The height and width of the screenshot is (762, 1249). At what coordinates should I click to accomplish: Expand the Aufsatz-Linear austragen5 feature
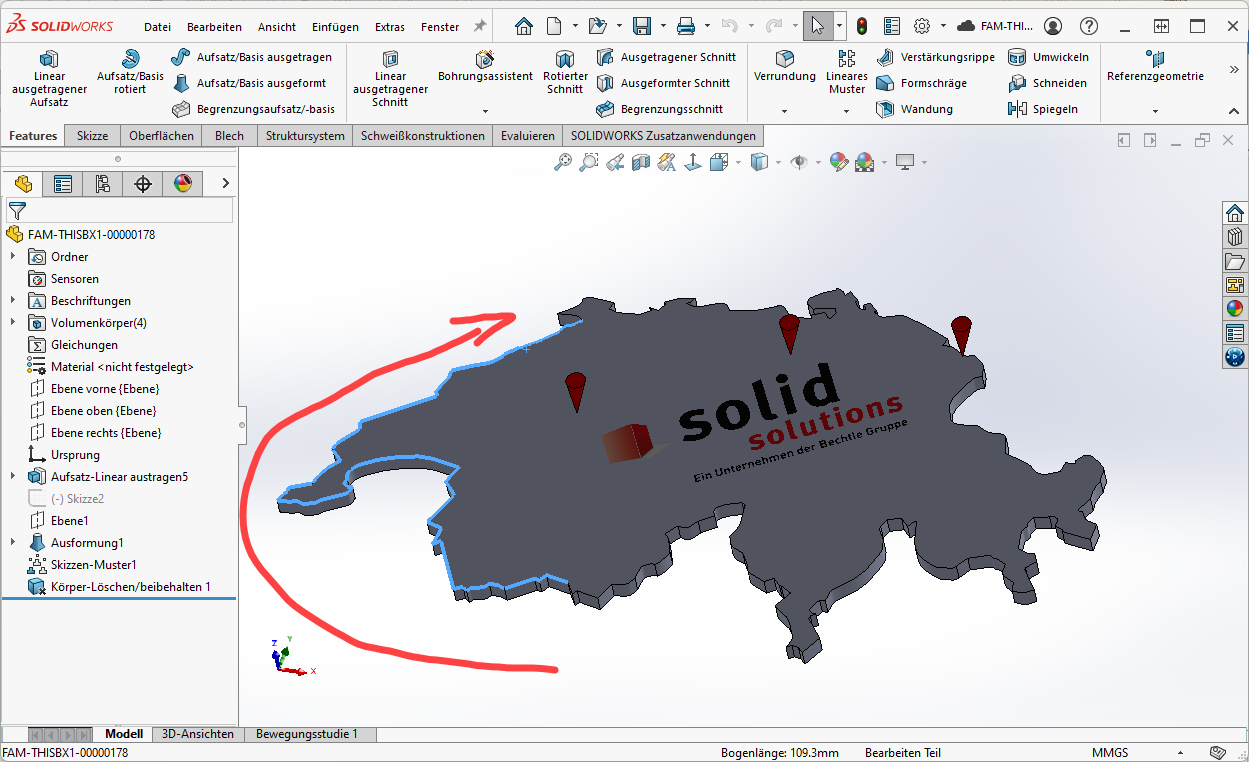point(13,477)
